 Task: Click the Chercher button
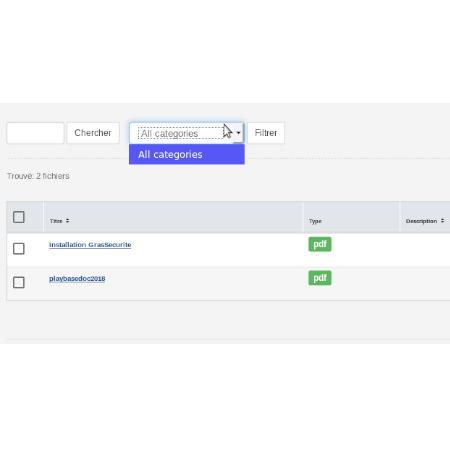click(x=93, y=133)
